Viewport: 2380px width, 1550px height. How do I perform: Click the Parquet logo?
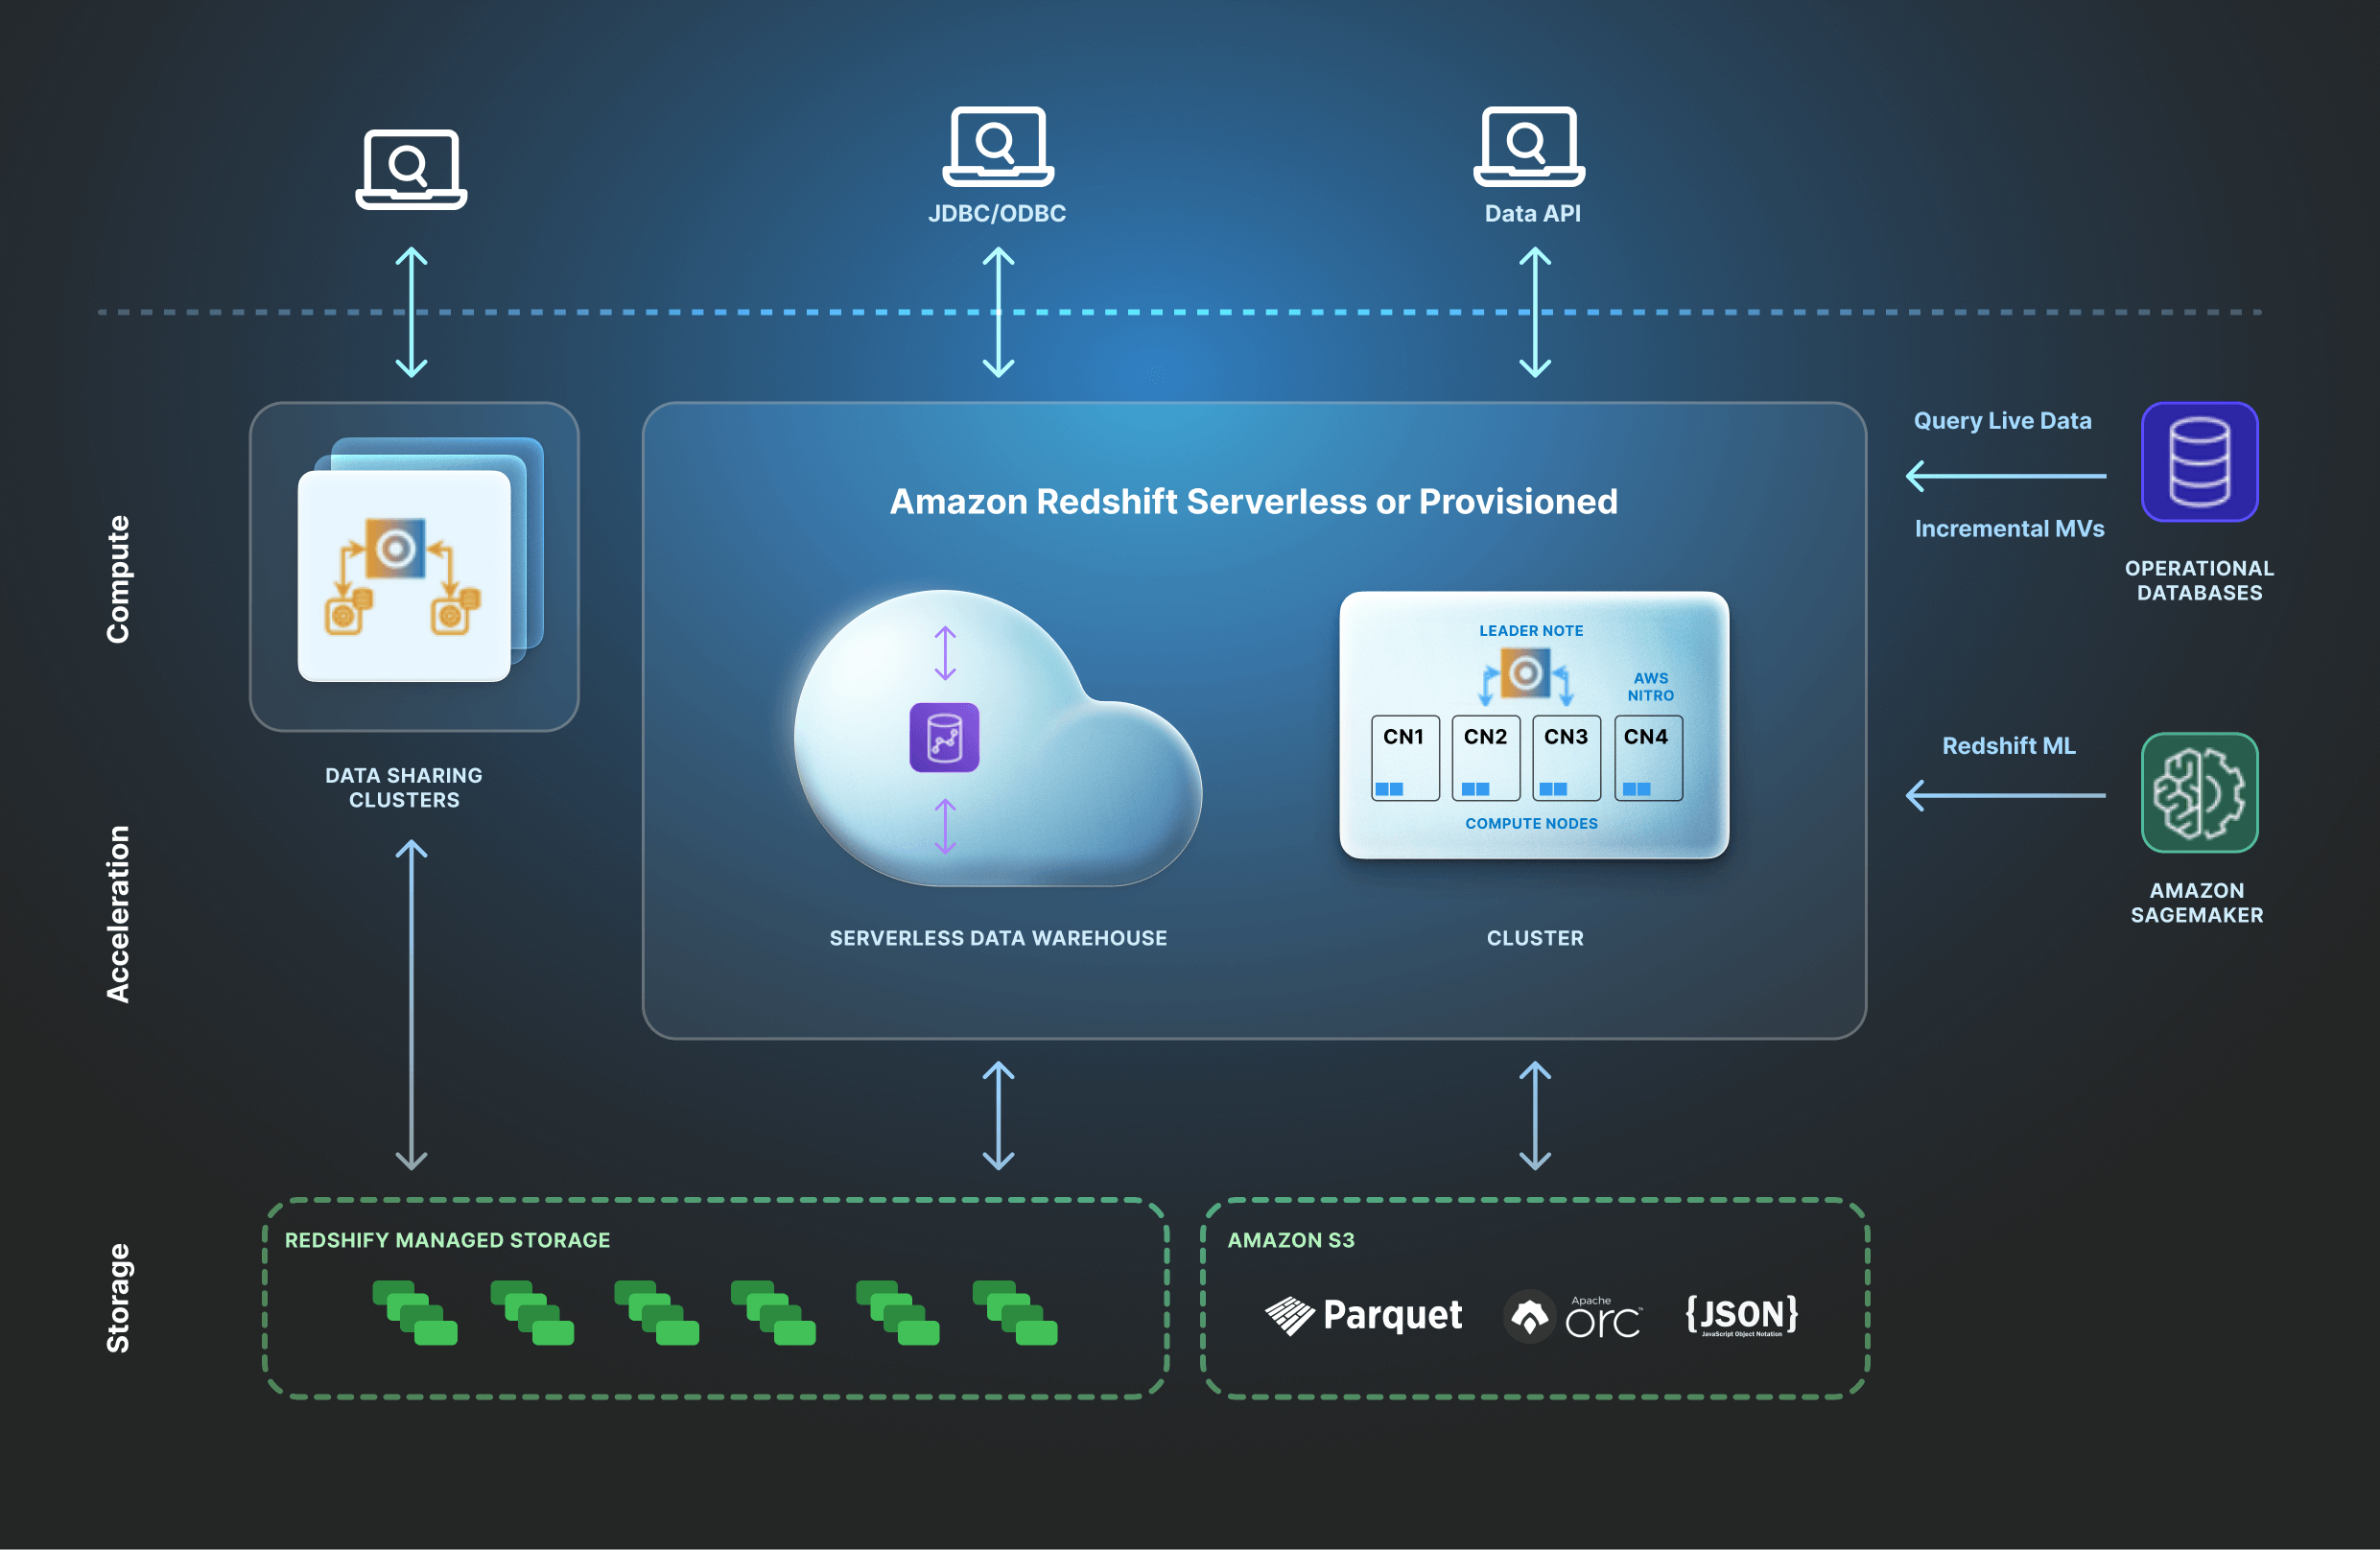coord(1363,1315)
